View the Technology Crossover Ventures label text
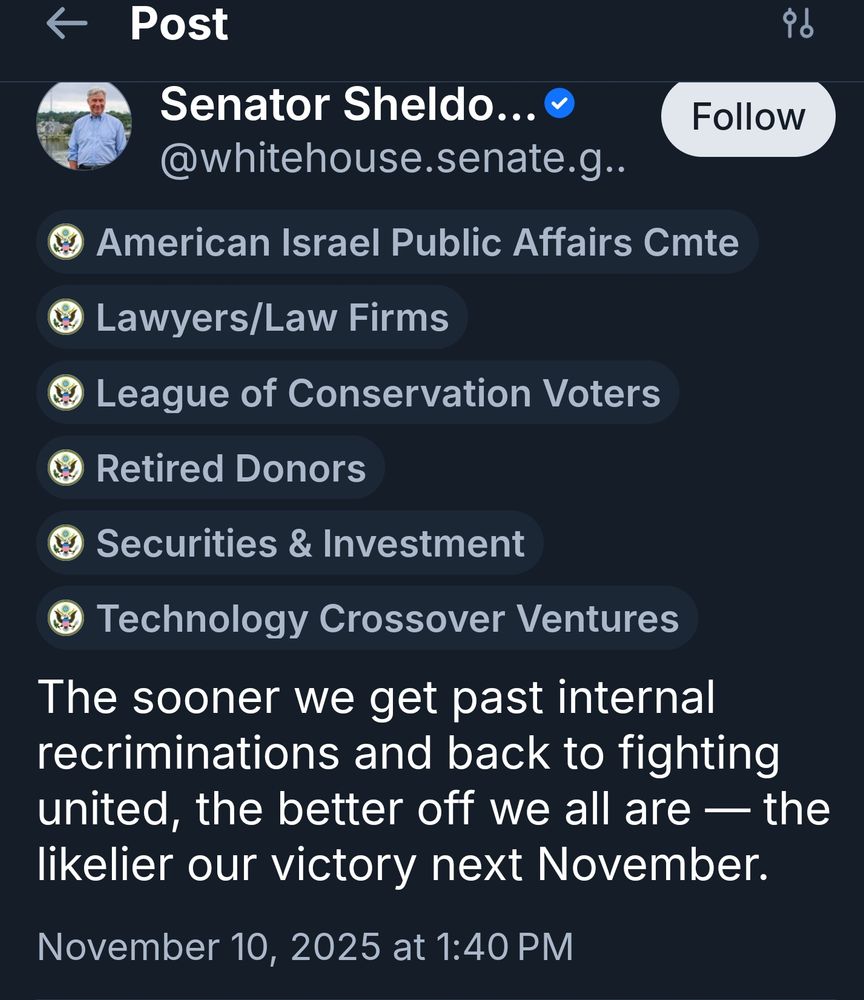 point(387,618)
